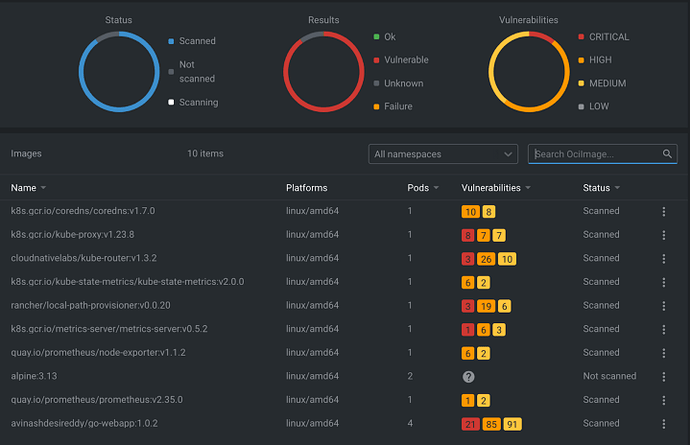Image resolution: width=690 pixels, height=445 pixels.
Task: Sort by the Pods column header
Action: 420,188
